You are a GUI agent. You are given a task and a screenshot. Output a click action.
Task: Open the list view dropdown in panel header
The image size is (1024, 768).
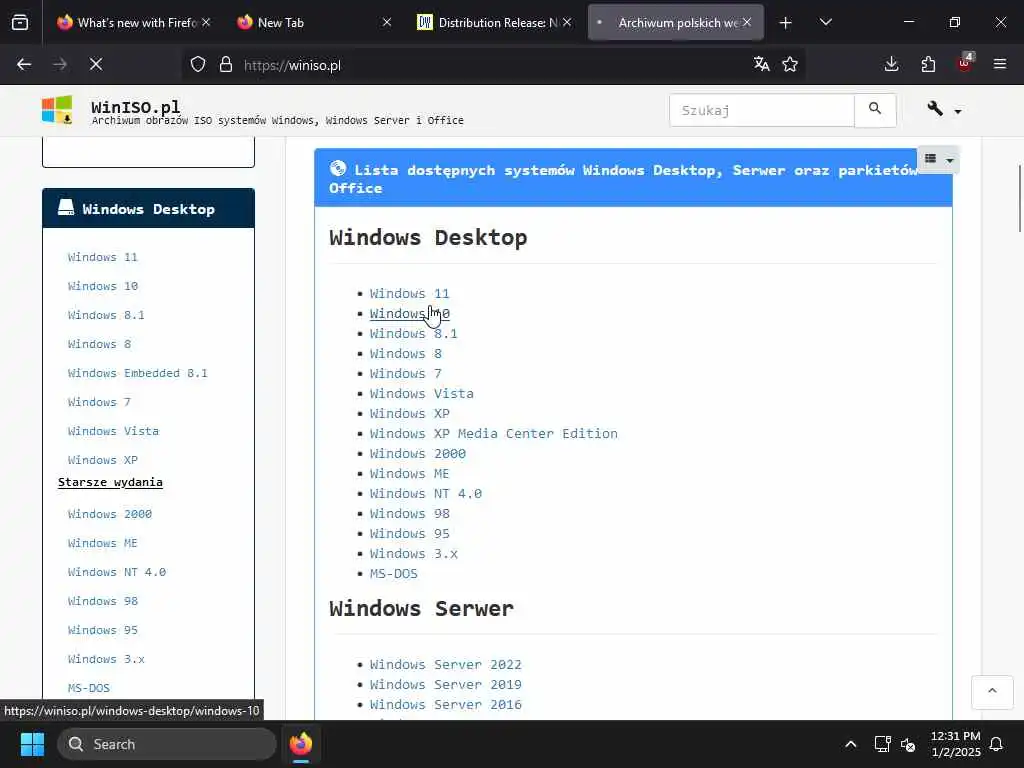(x=939, y=159)
